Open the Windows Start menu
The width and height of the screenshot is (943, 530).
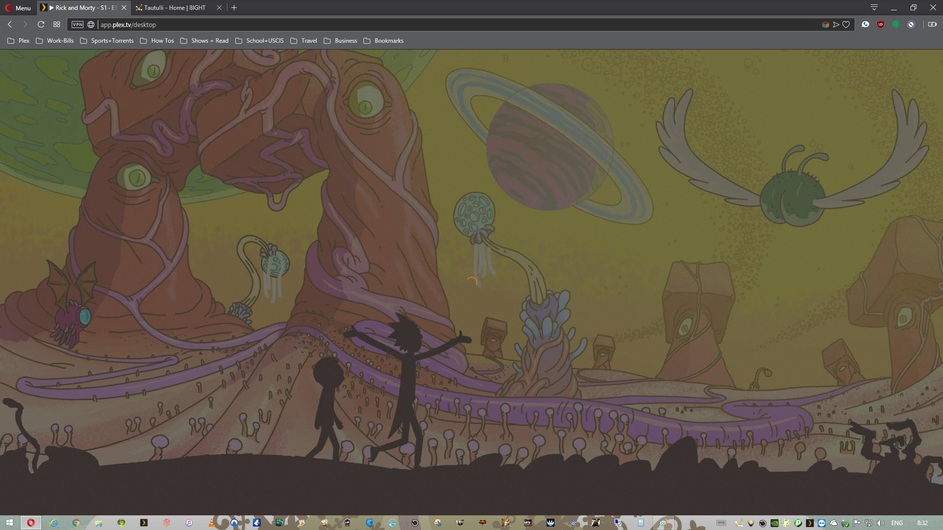(9, 523)
